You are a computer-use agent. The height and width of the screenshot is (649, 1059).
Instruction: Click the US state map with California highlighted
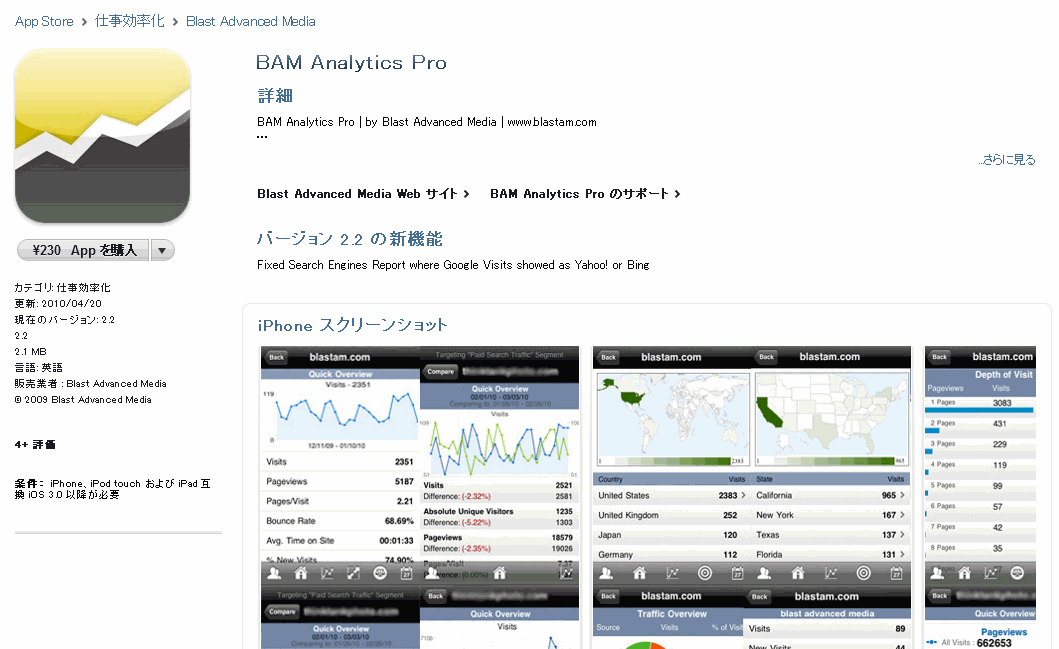click(x=831, y=419)
